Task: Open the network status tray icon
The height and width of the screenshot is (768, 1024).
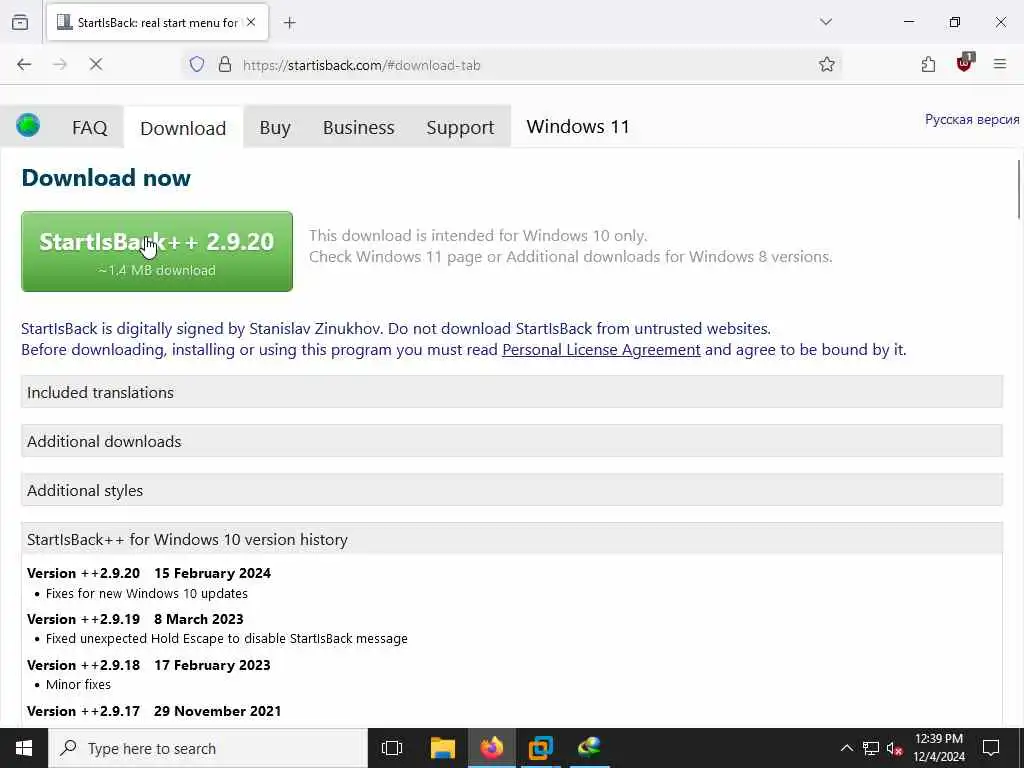Action: 871,748
